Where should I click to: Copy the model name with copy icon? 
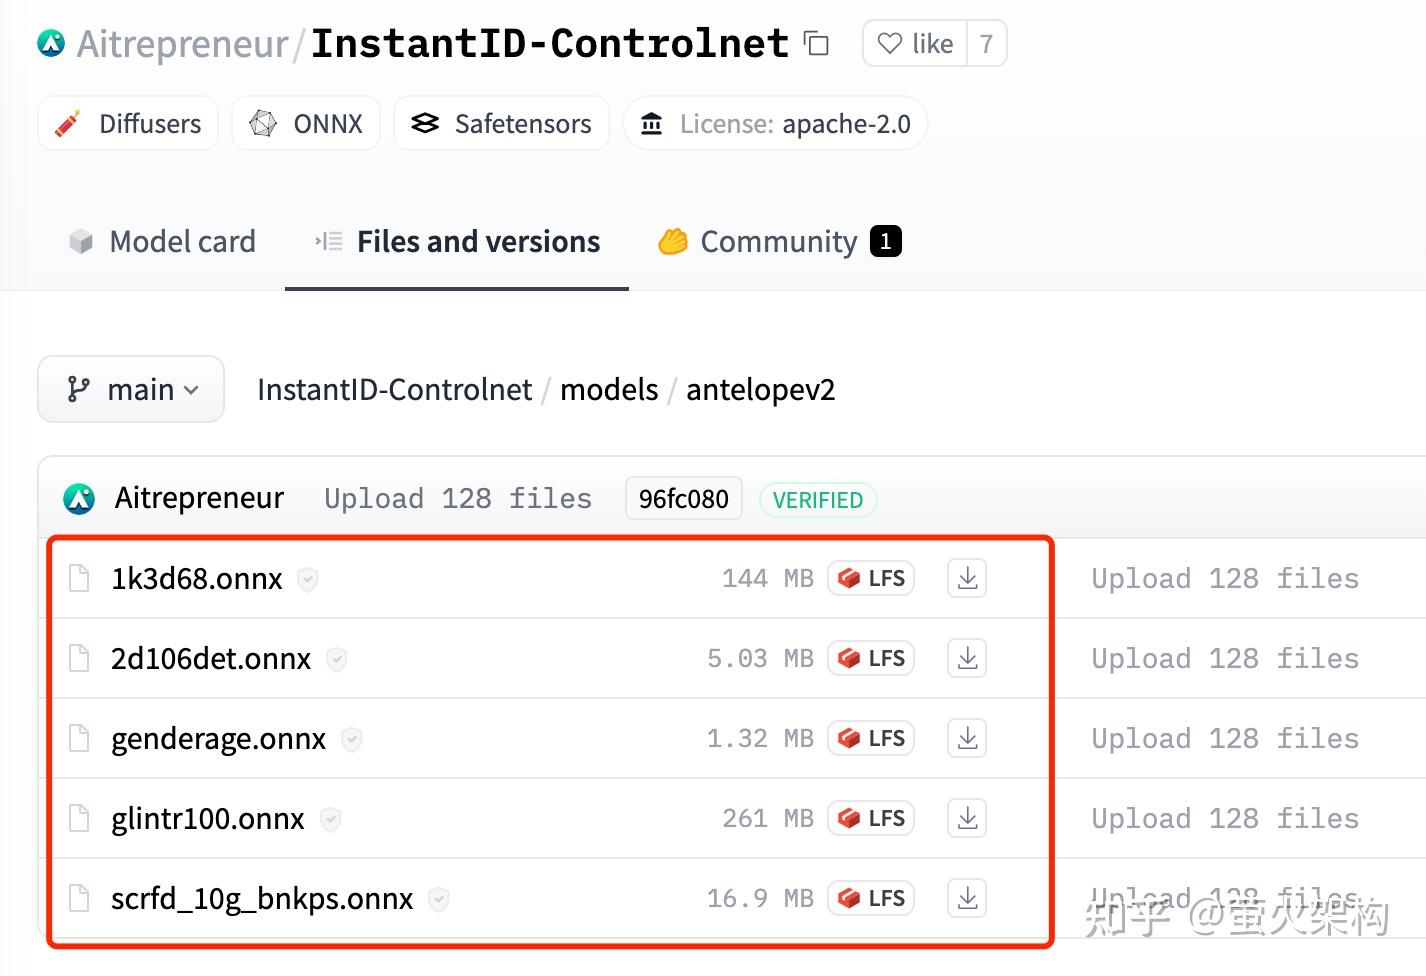pos(817,44)
